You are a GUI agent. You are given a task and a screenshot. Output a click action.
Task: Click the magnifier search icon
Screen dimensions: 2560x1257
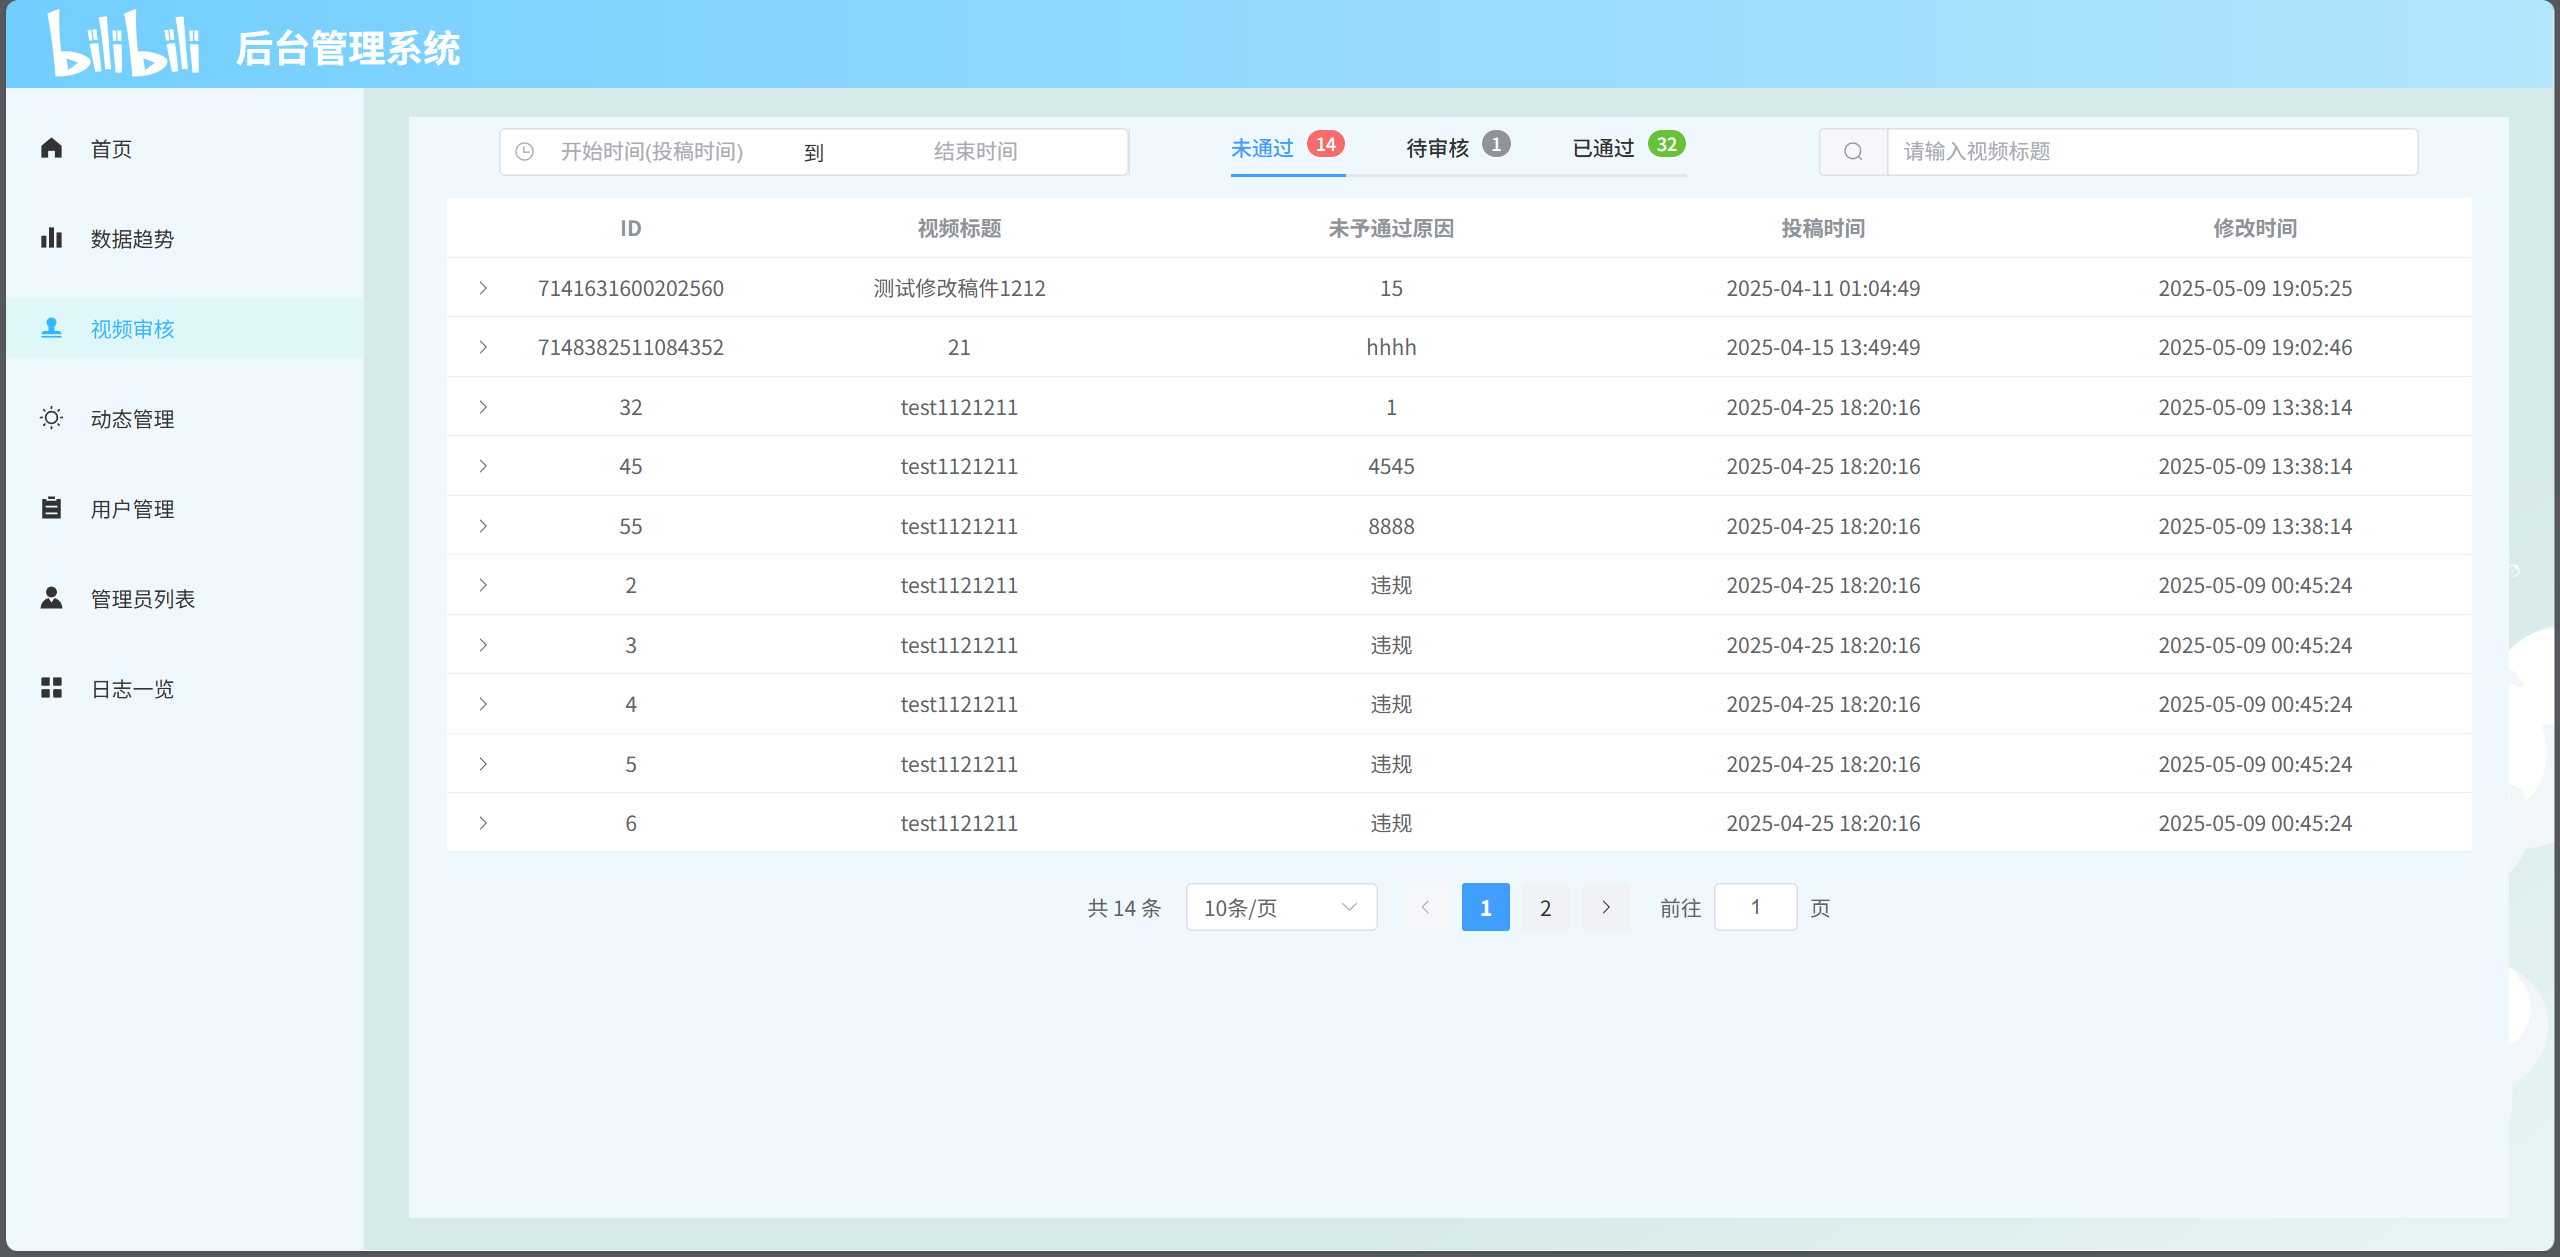(x=1853, y=152)
